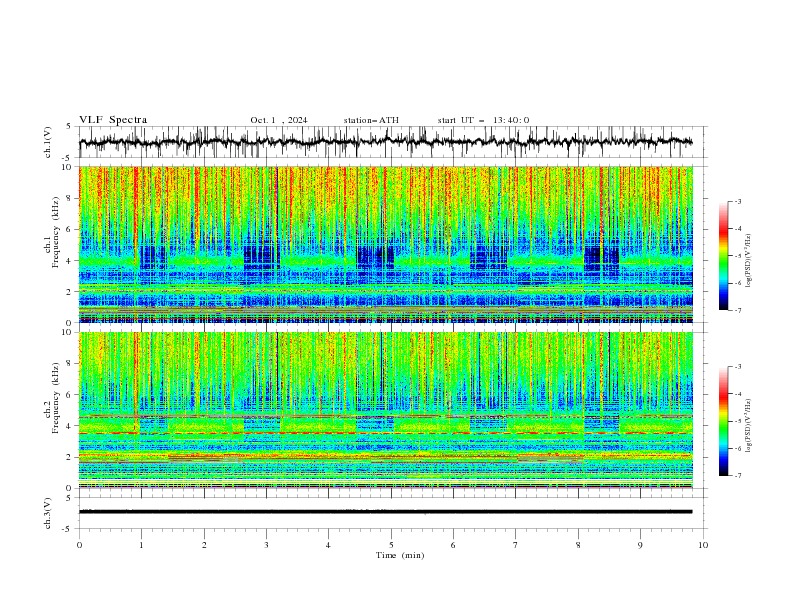The width and height of the screenshot is (792, 612).
Task: Click the "10" kHz tick of ch.1 spectrogram
Action: (68, 167)
